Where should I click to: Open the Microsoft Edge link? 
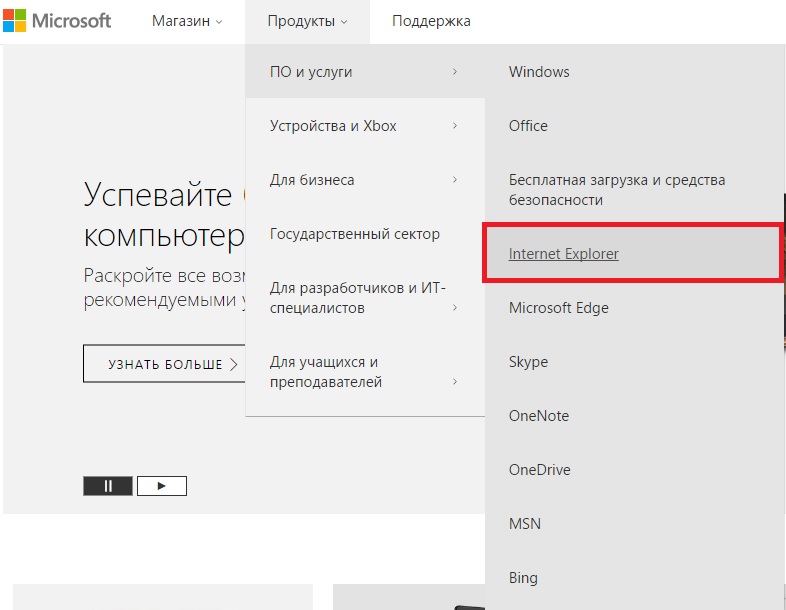558,308
